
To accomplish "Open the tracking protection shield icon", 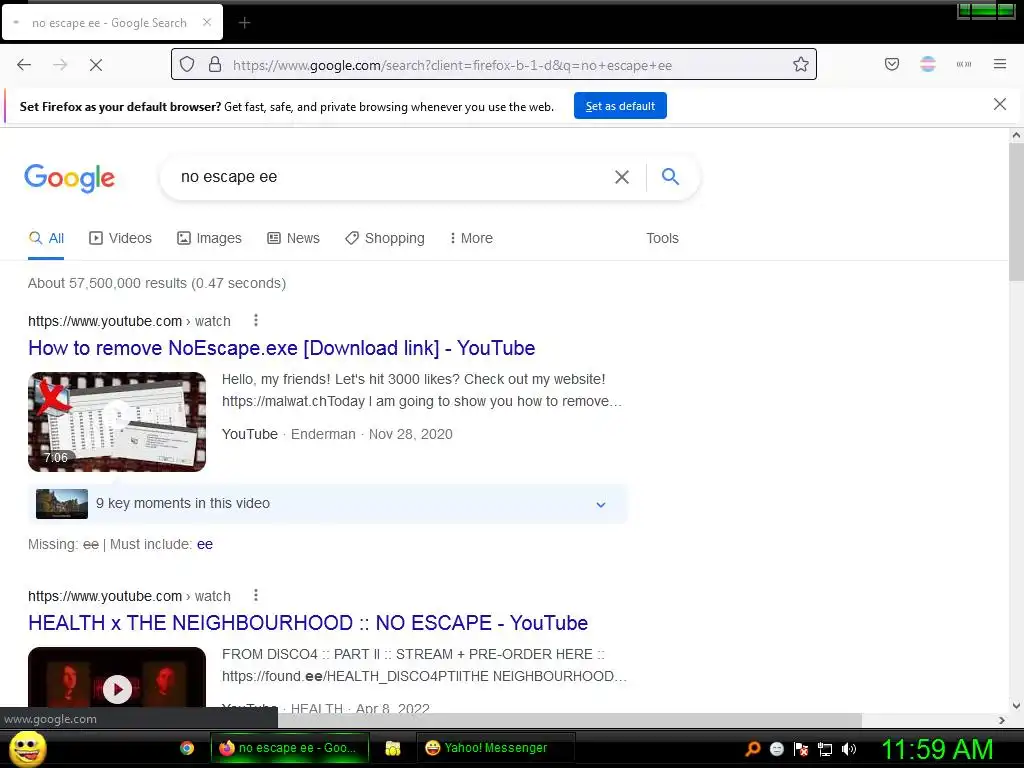I will (187, 65).
